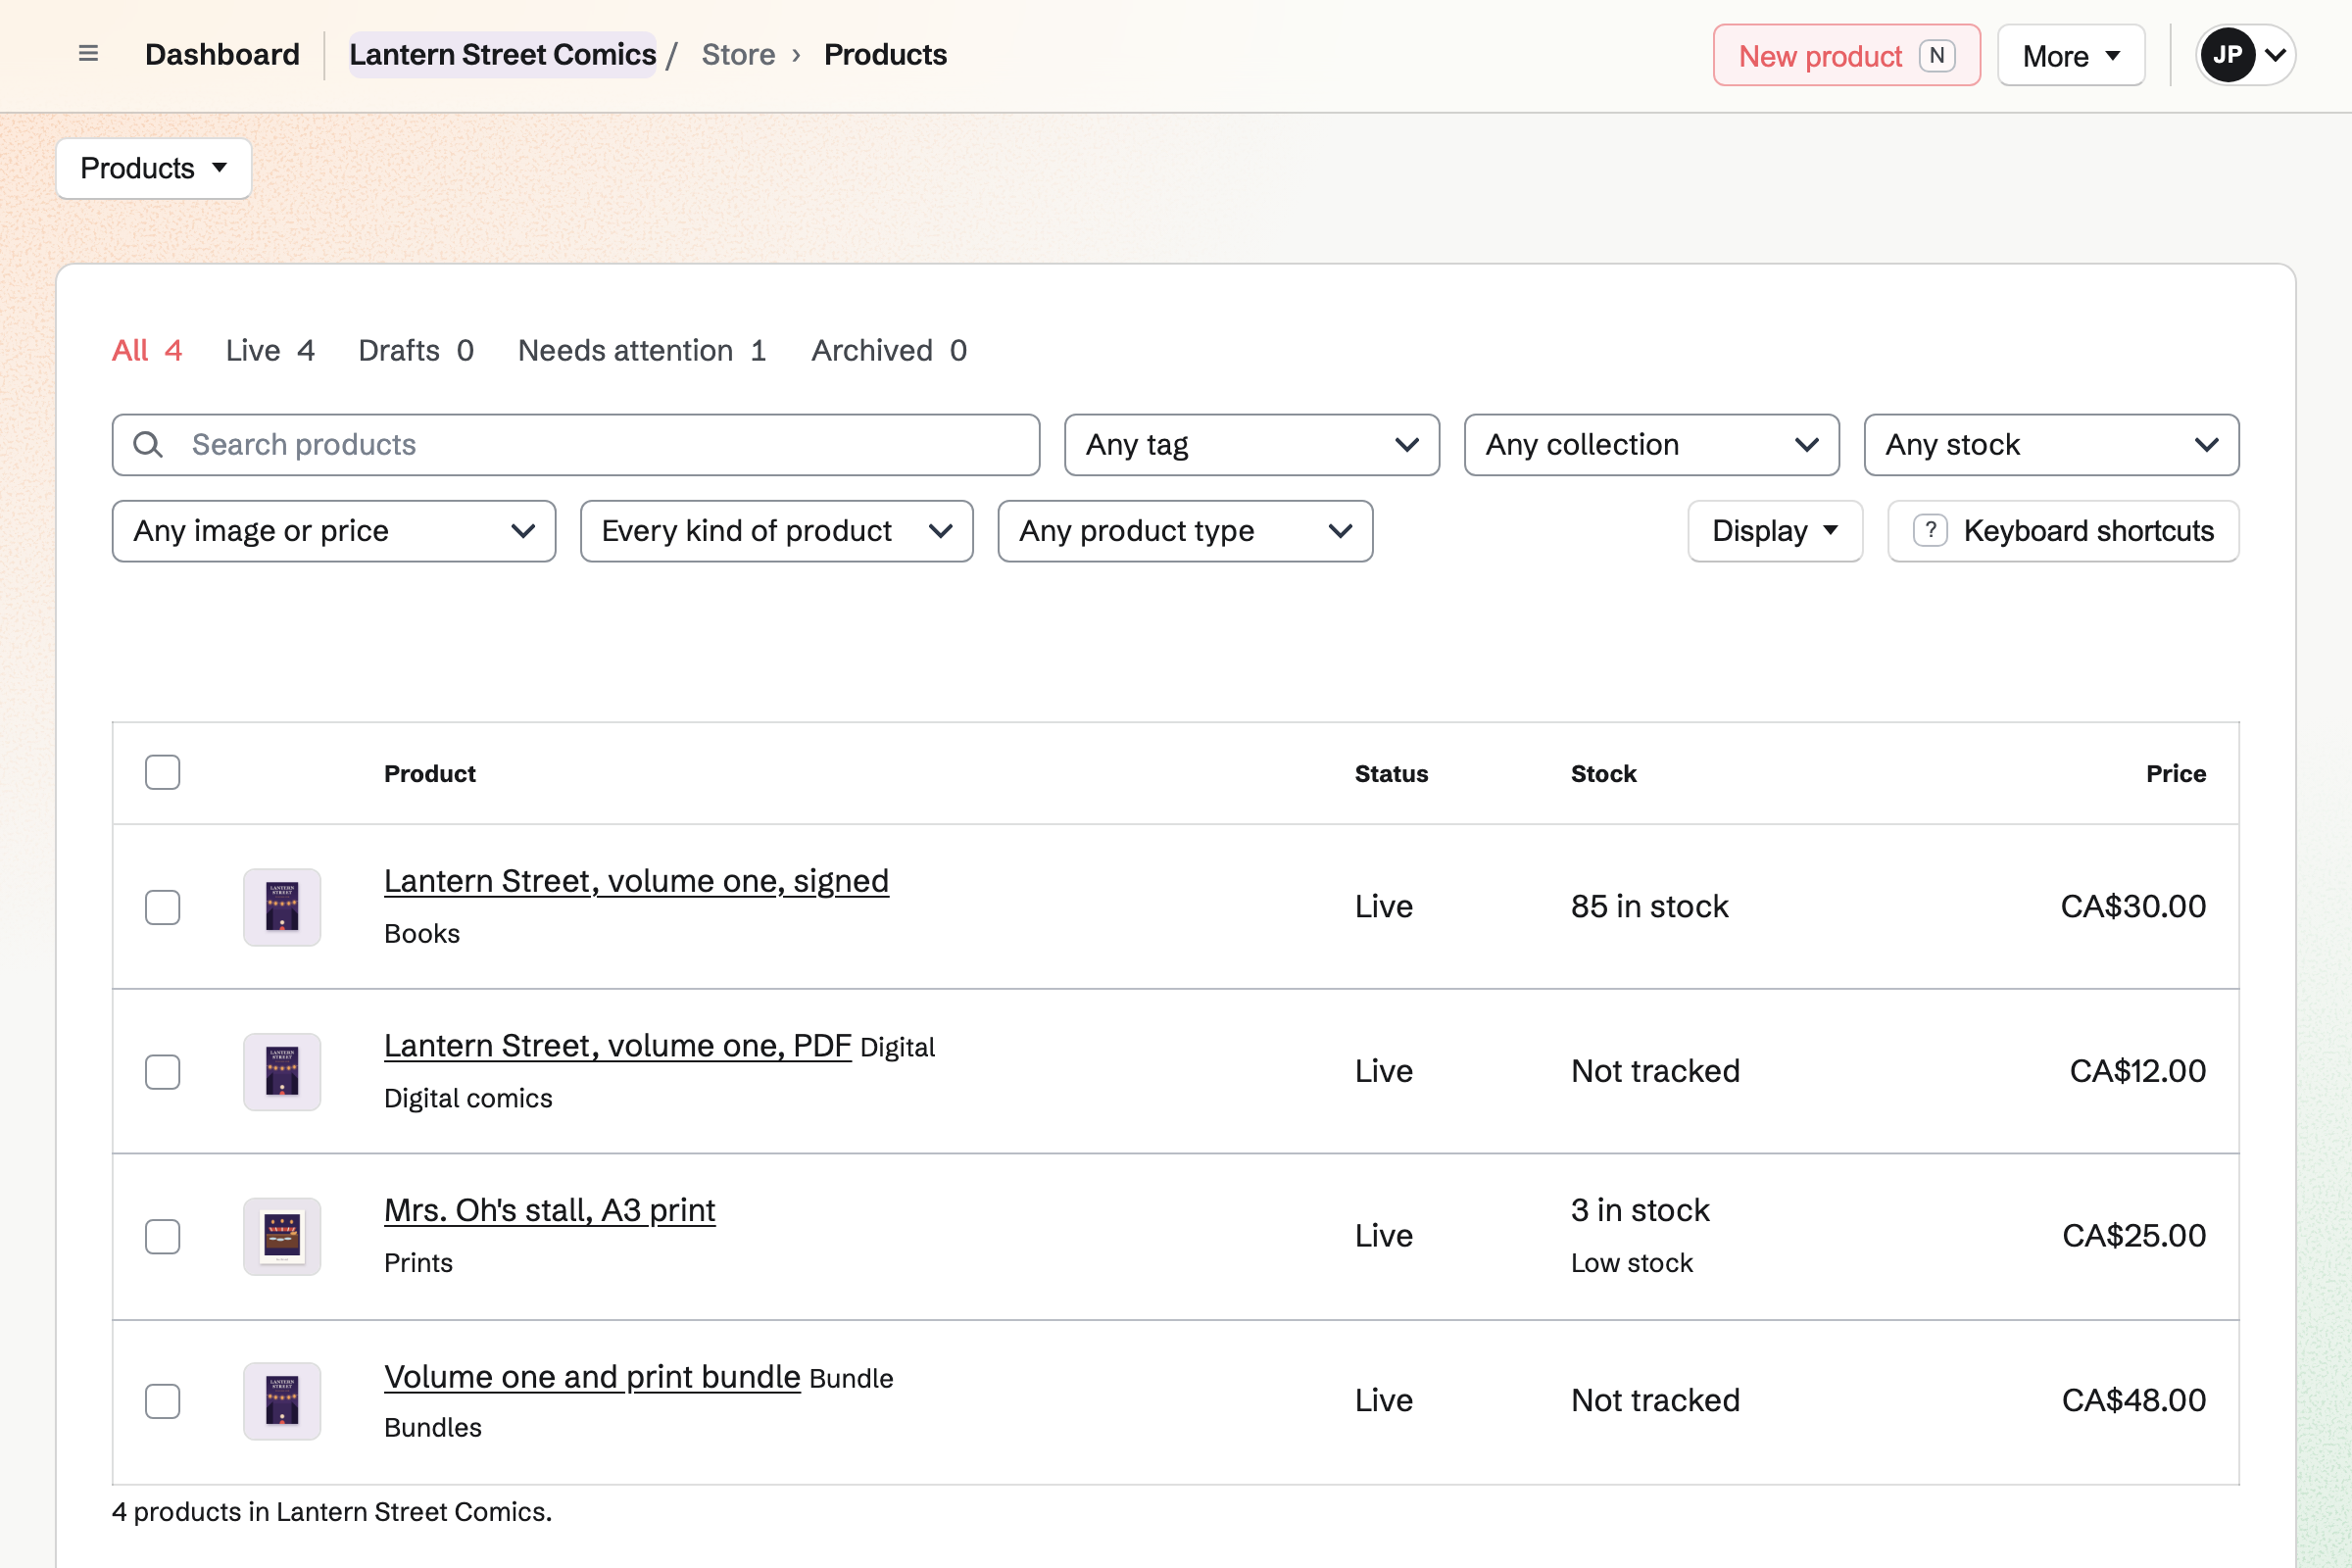Open the Lantern Street Comics breadcrumb
This screenshot has height=1568, width=2352.
pyautogui.click(x=503, y=54)
